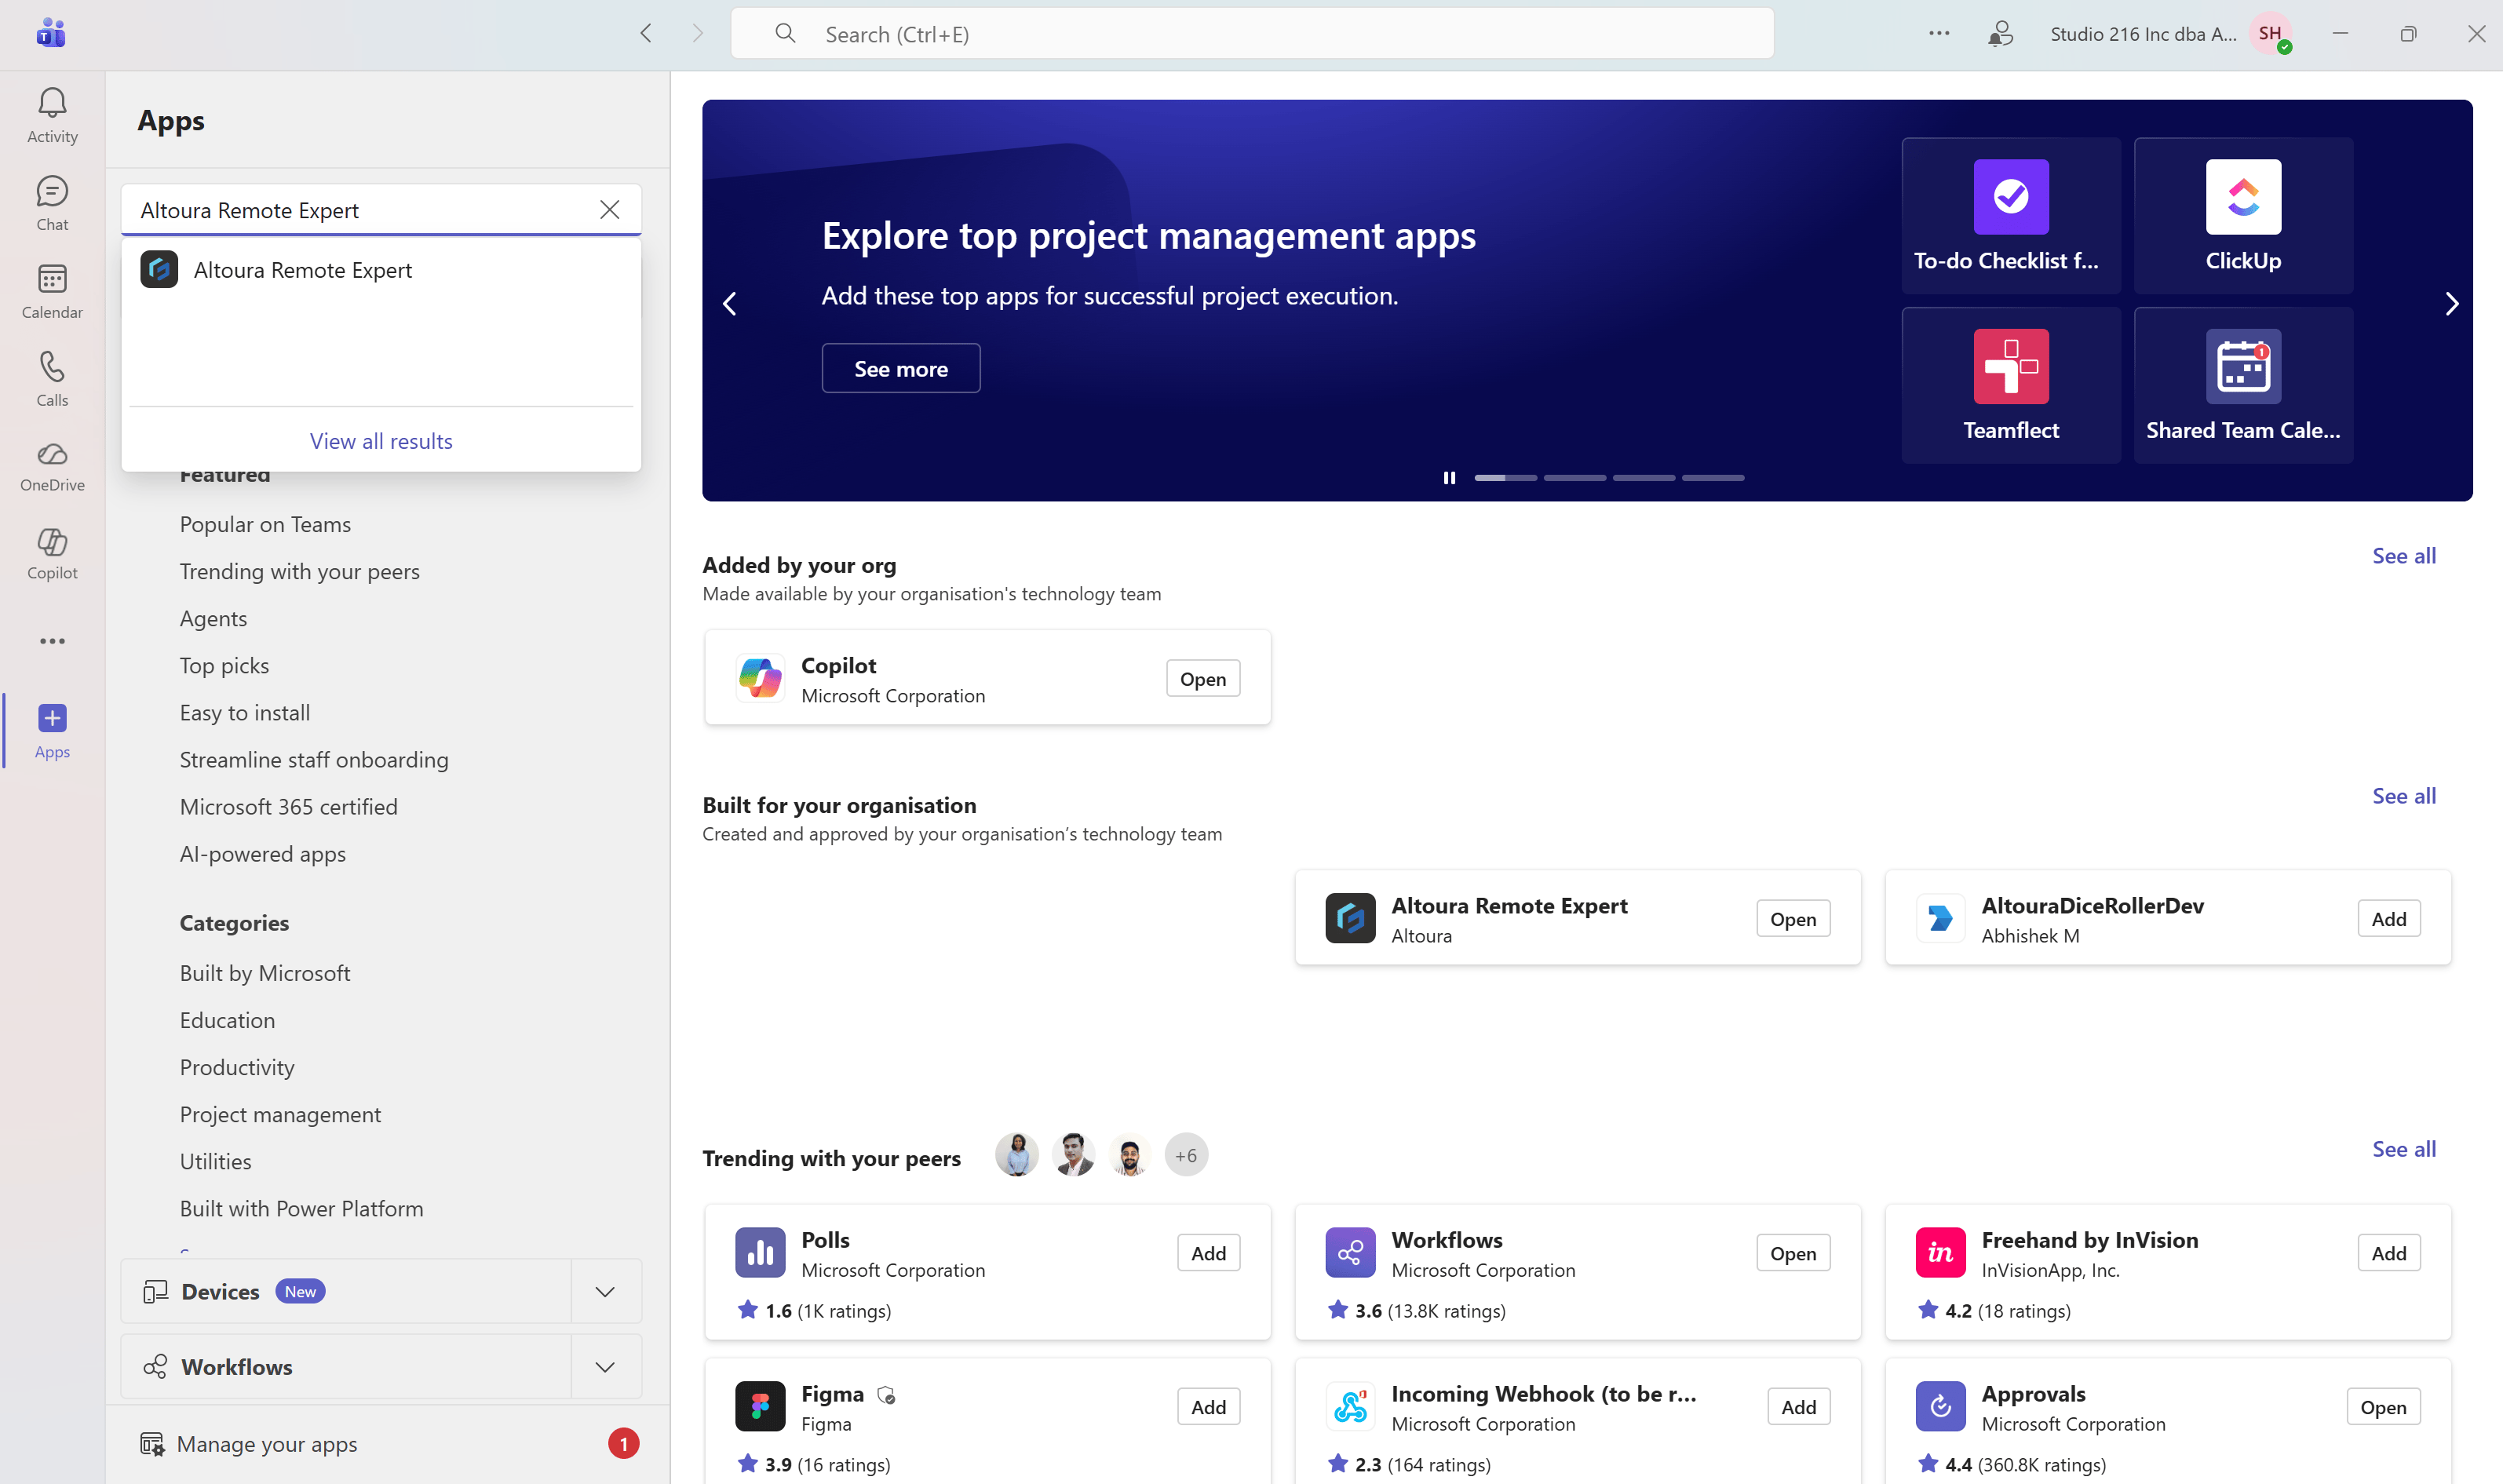Viewport: 2503px width, 1484px height.
Task: Clear the app search with X icon
Action: (x=609, y=210)
